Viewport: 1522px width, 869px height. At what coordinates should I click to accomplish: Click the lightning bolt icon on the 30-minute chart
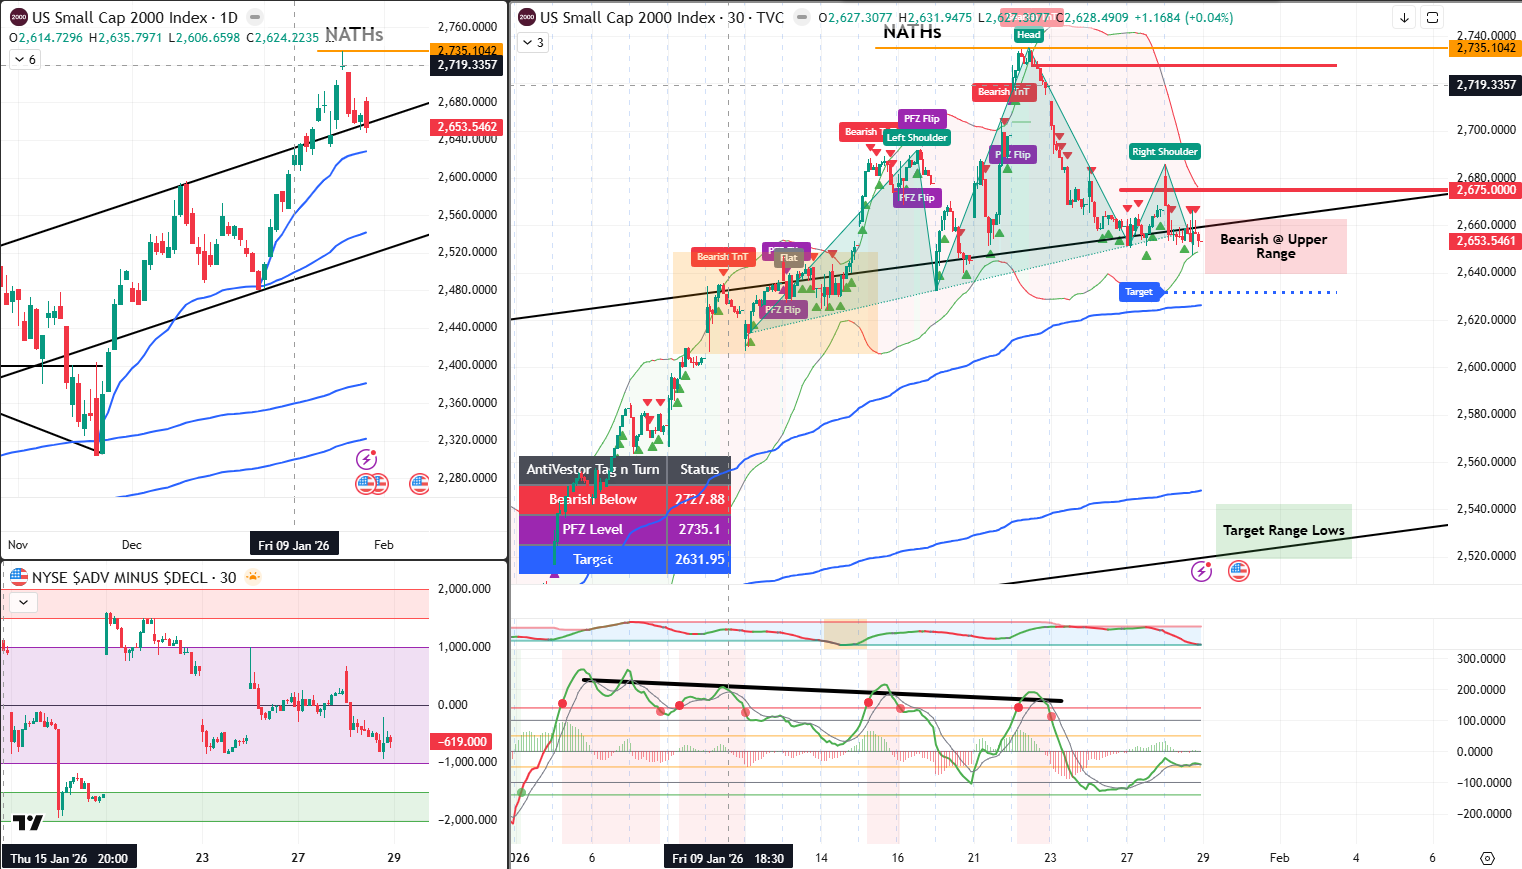(x=1201, y=571)
